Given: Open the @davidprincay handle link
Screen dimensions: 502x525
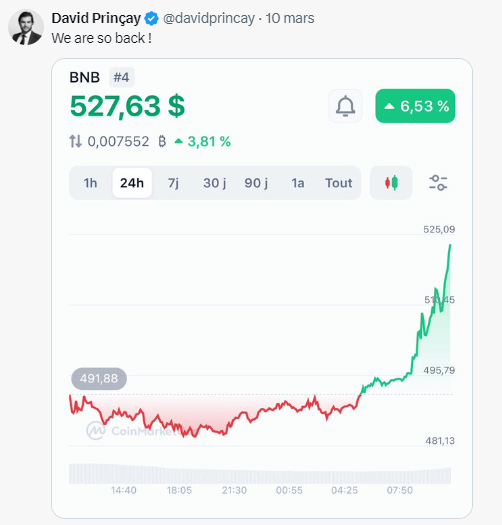Looking at the screenshot, I should (209, 18).
